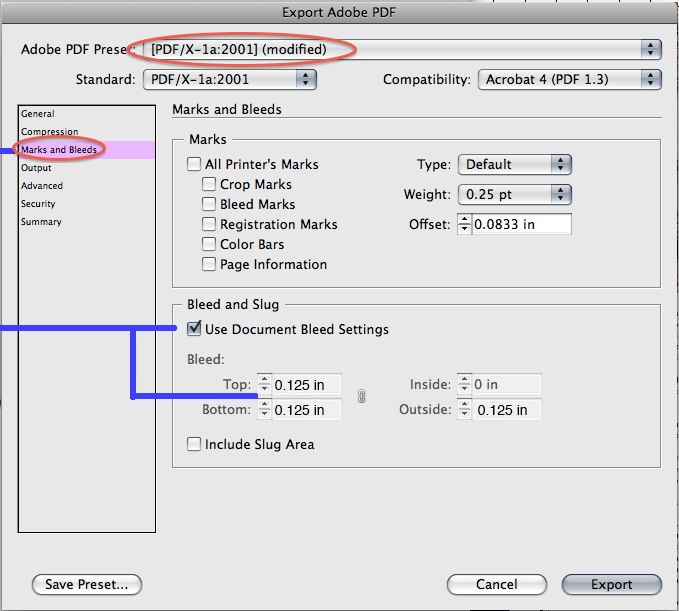
Task: Select Compression in the left panel list
Action: click(x=50, y=132)
